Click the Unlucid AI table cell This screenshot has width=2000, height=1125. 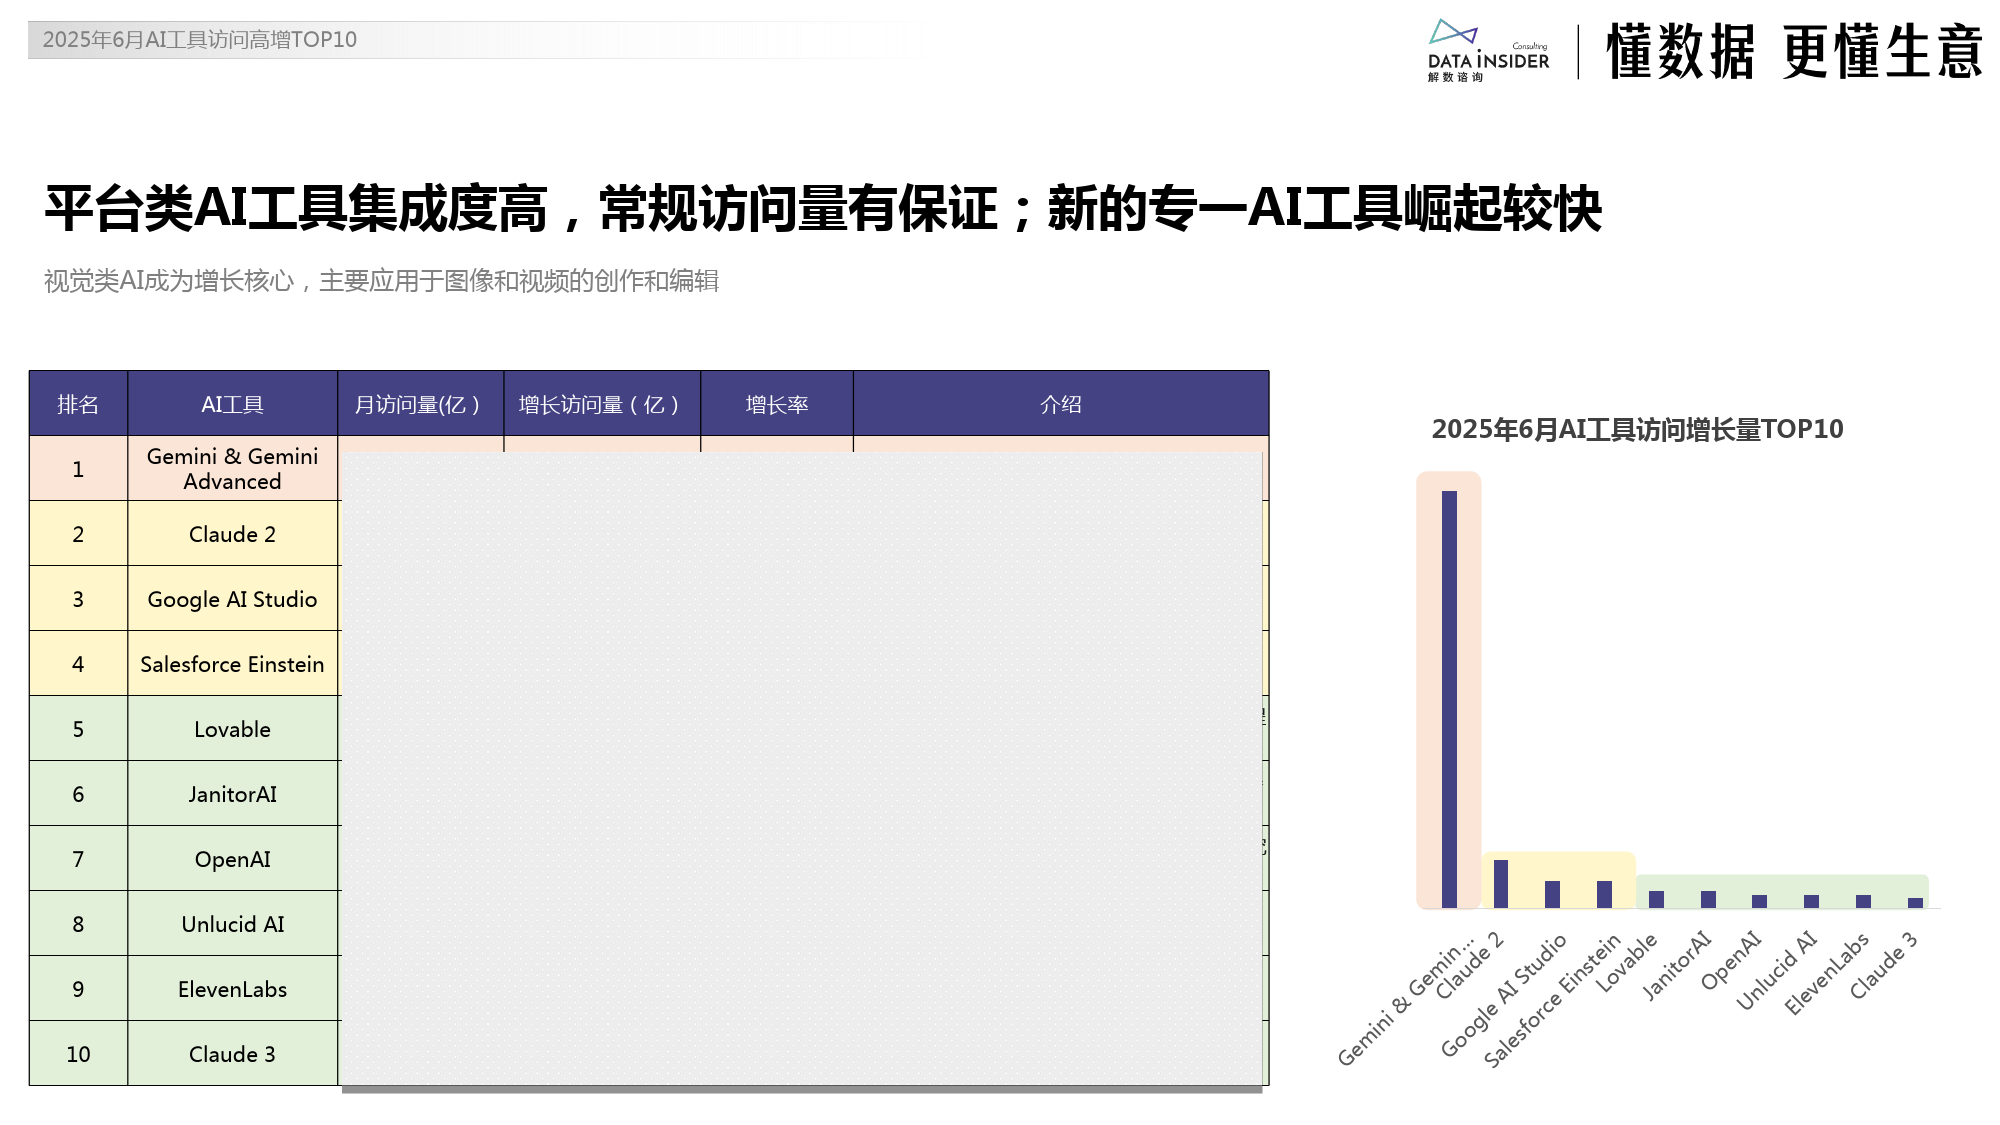pyautogui.click(x=233, y=924)
